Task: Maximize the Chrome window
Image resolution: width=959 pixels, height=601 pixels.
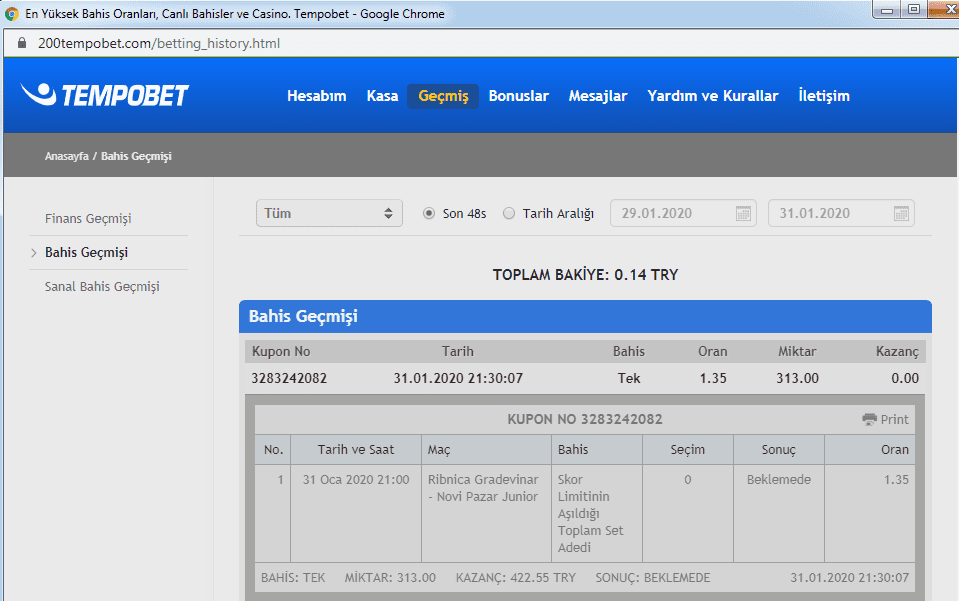Action: point(914,10)
